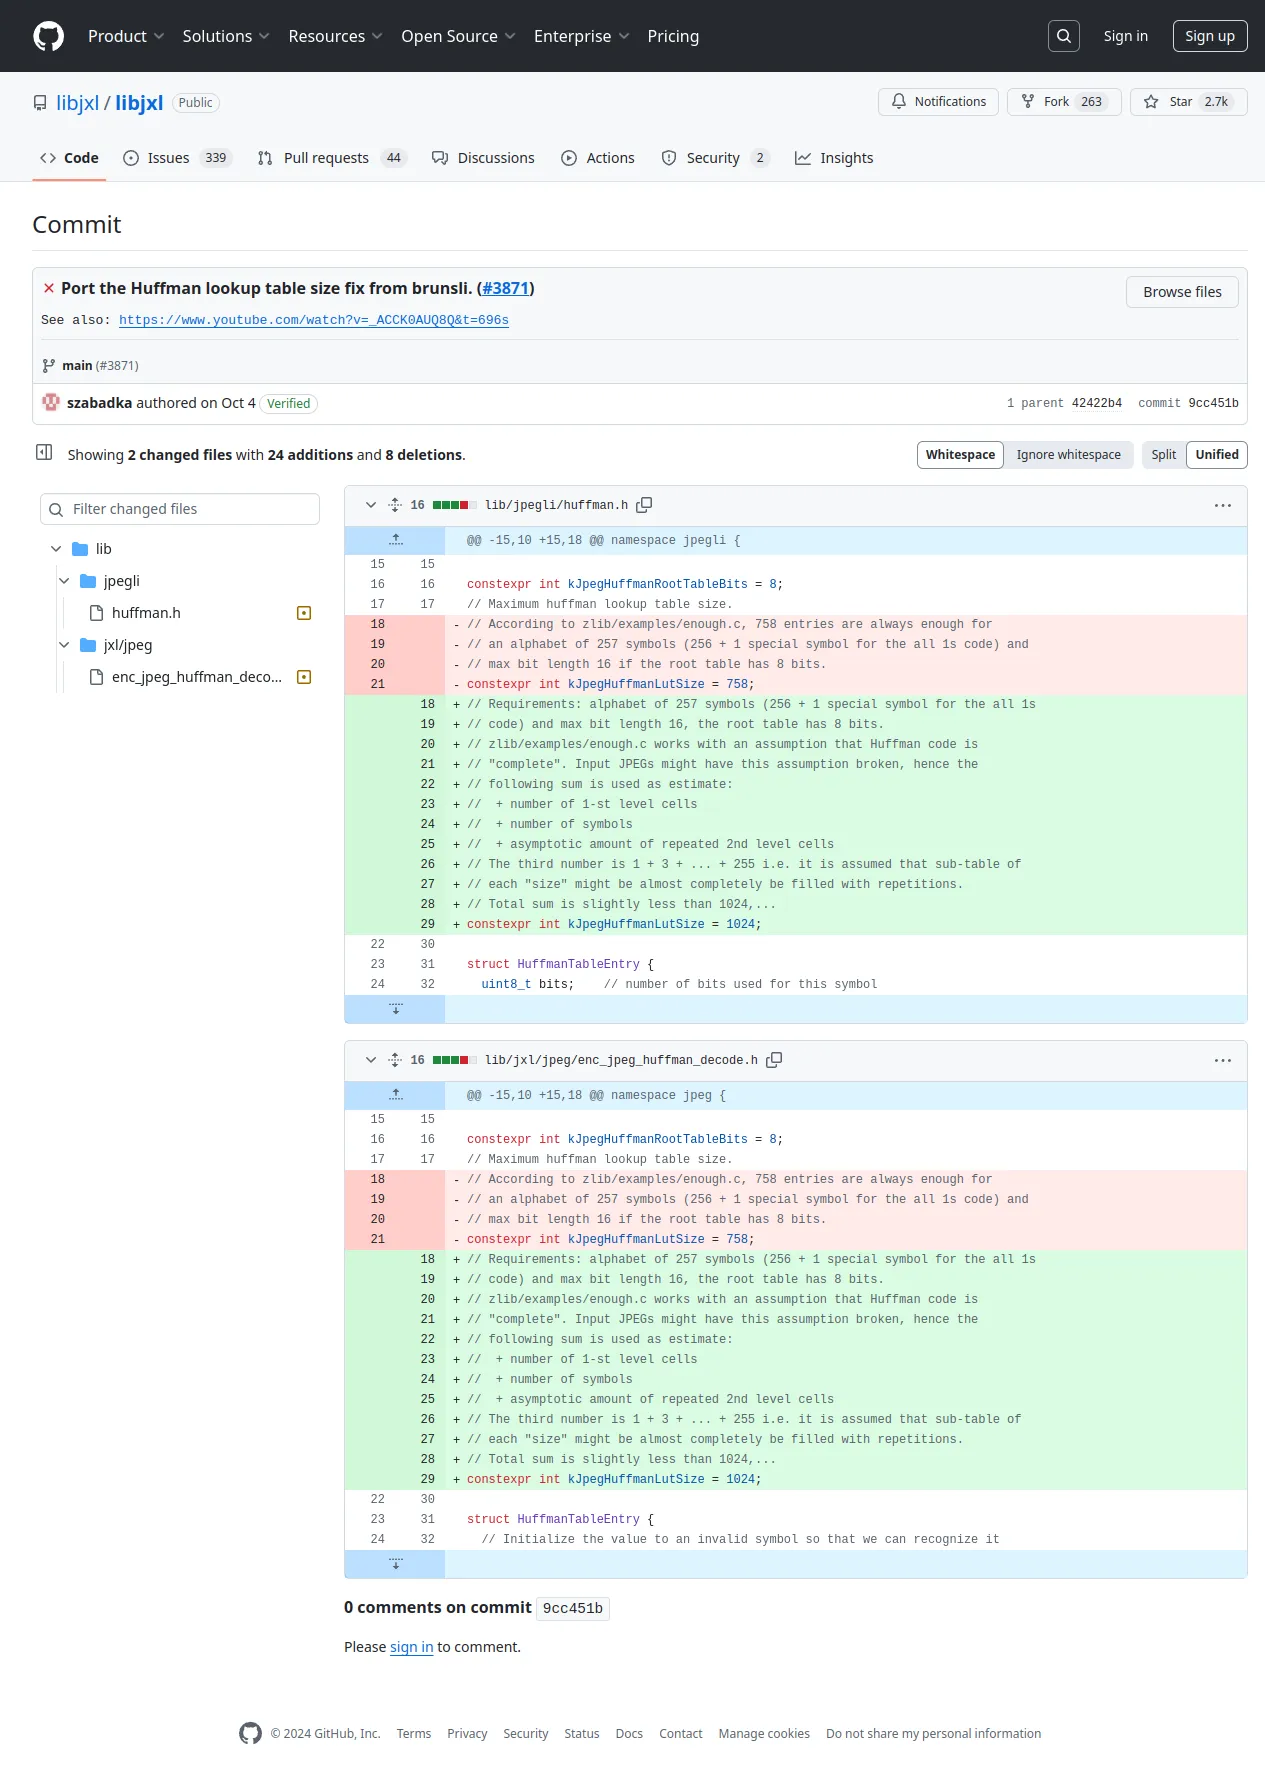Click the Verified badge

pos(289,403)
